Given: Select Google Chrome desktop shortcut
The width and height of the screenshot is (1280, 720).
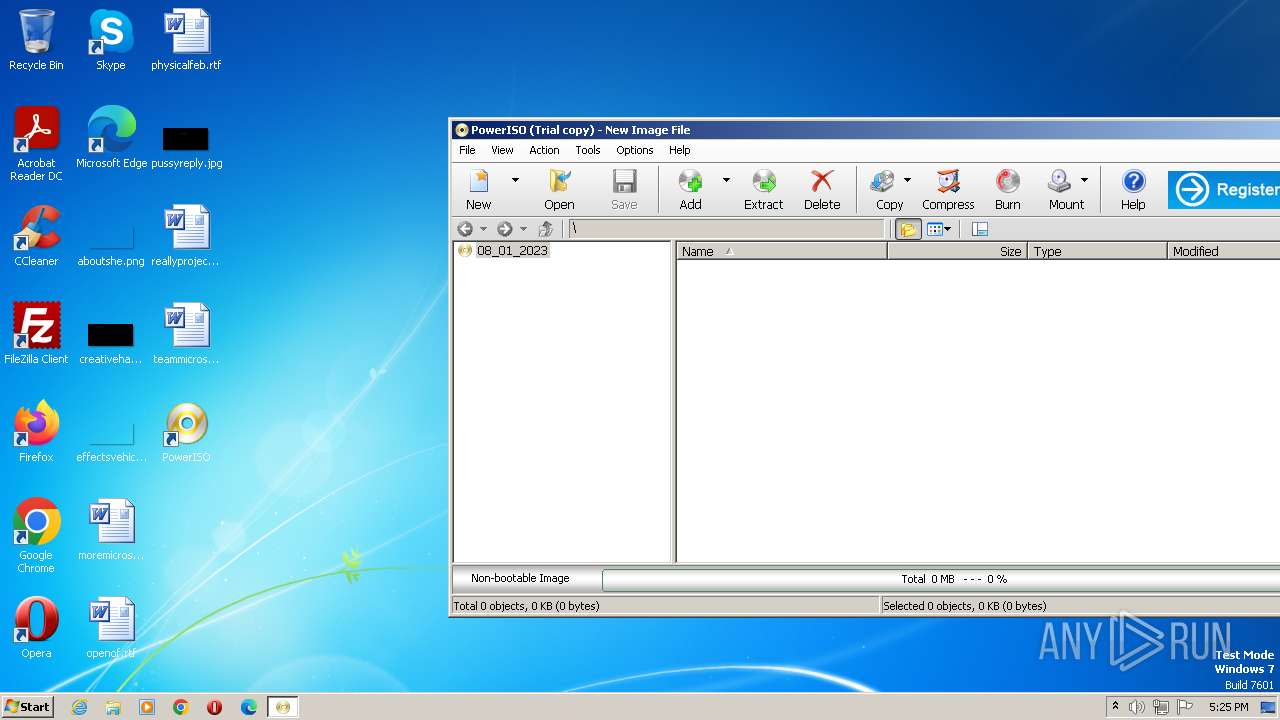Looking at the screenshot, I should pyautogui.click(x=36, y=536).
